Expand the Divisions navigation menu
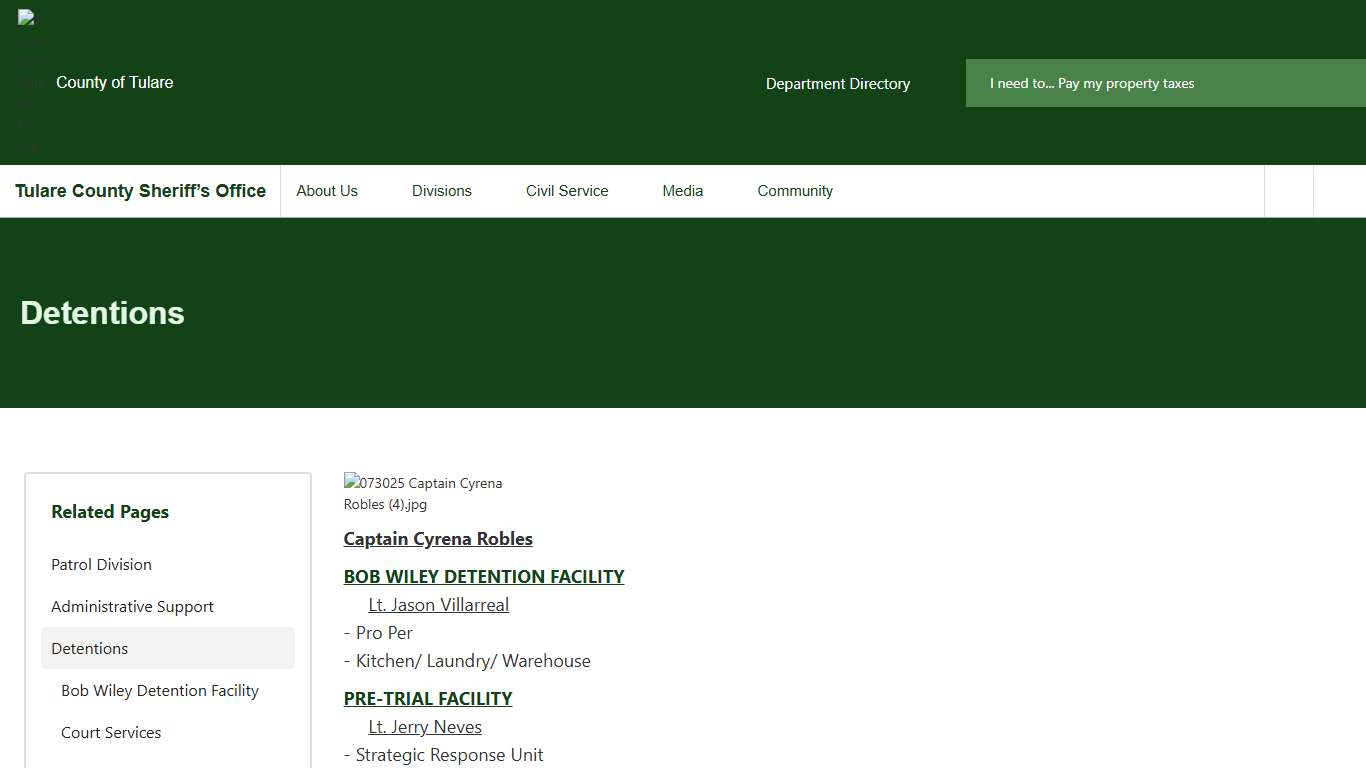Viewport: 1366px width, 768px height. [x=441, y=190]
